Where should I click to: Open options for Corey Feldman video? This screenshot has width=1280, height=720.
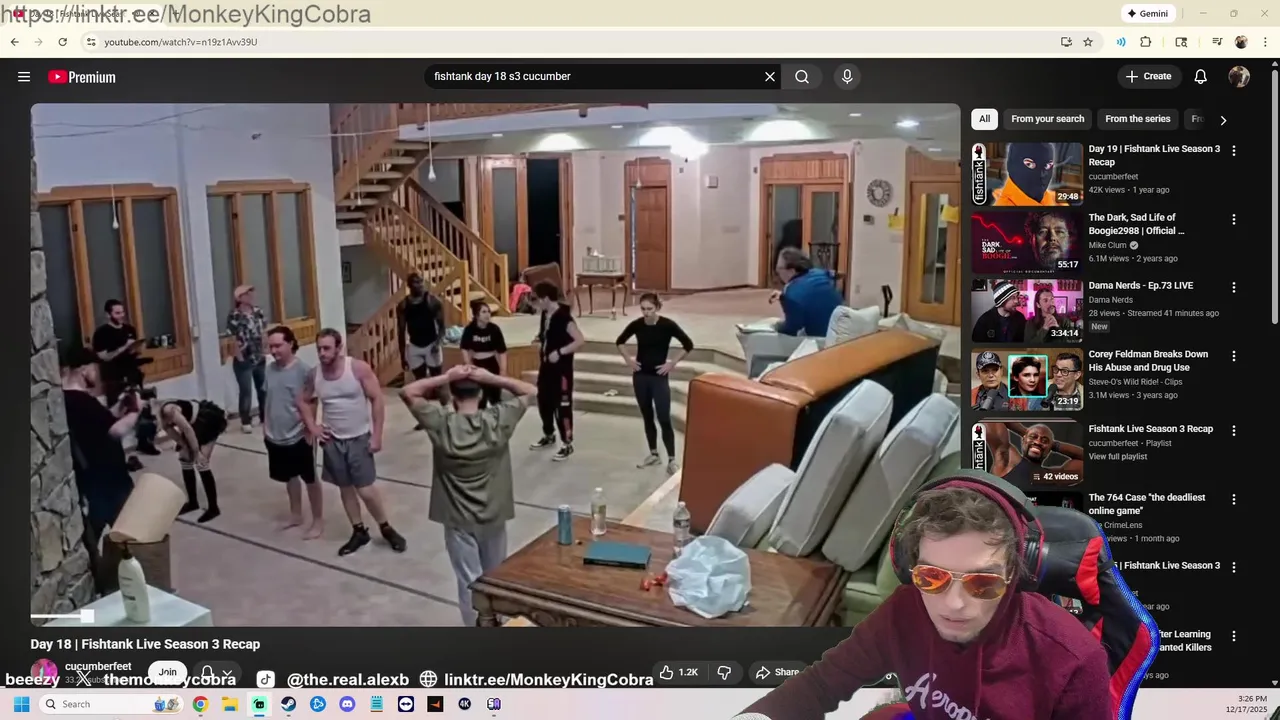tap(1233, 356)
